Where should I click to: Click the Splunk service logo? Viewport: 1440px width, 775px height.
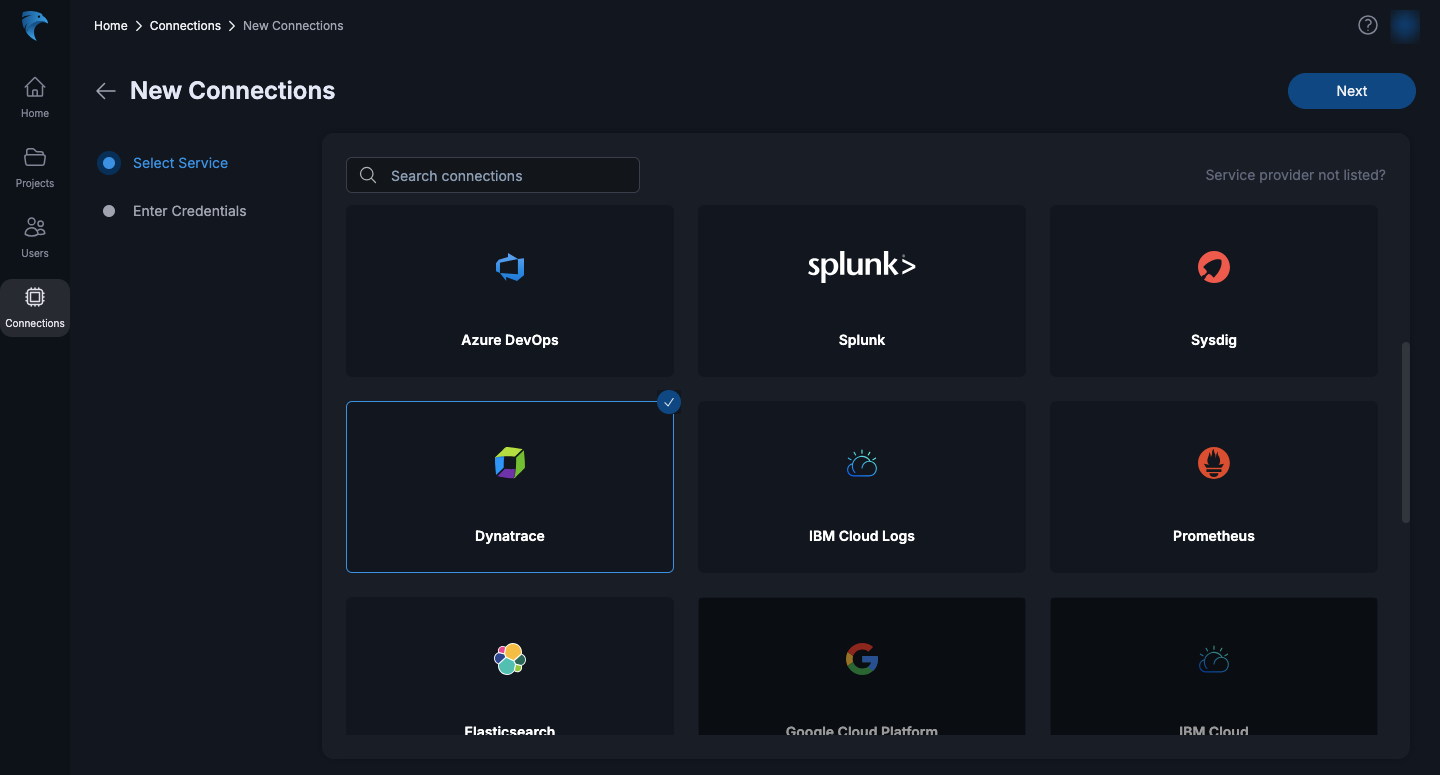point(861,266)
